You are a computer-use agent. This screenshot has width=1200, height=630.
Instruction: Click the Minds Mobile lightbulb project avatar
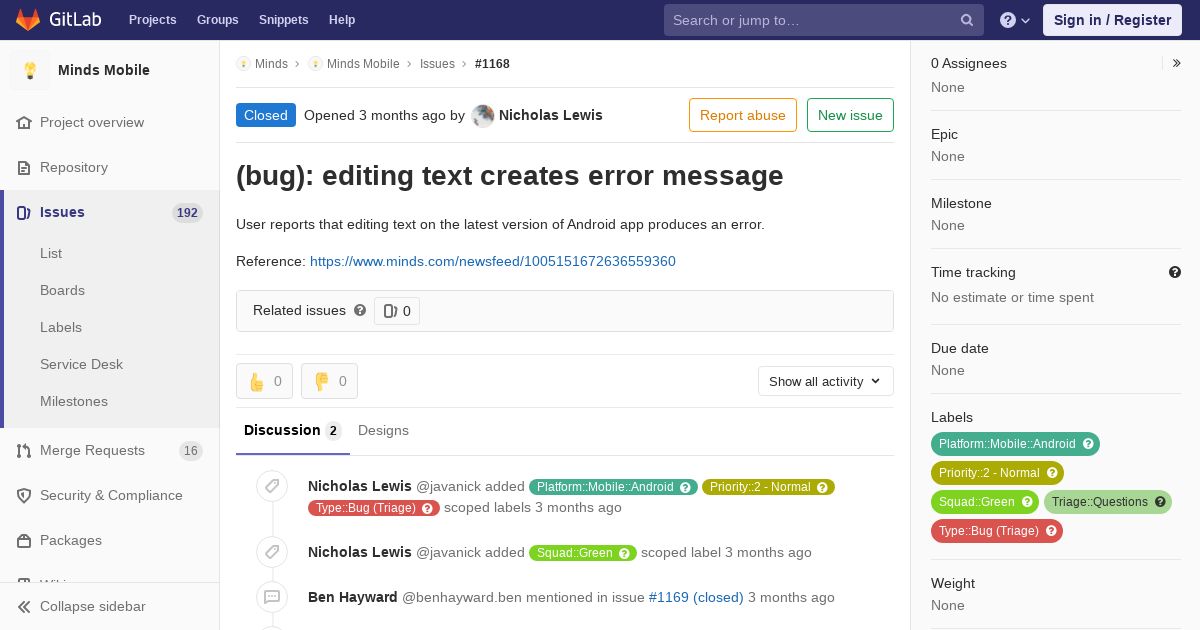pyautogui.click(x=30, y=70)
